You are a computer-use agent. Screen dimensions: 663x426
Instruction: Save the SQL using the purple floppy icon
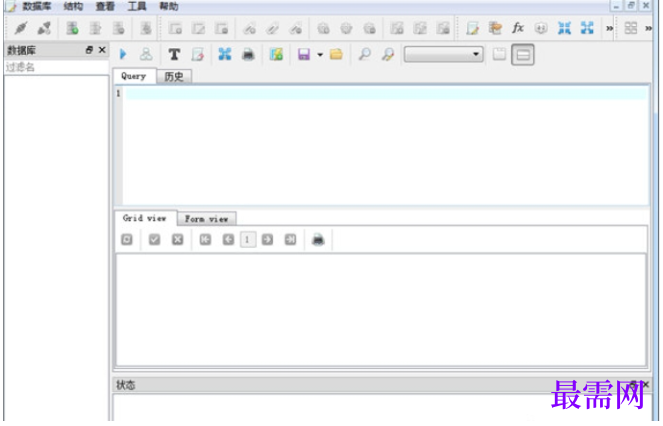pos(304,54)
